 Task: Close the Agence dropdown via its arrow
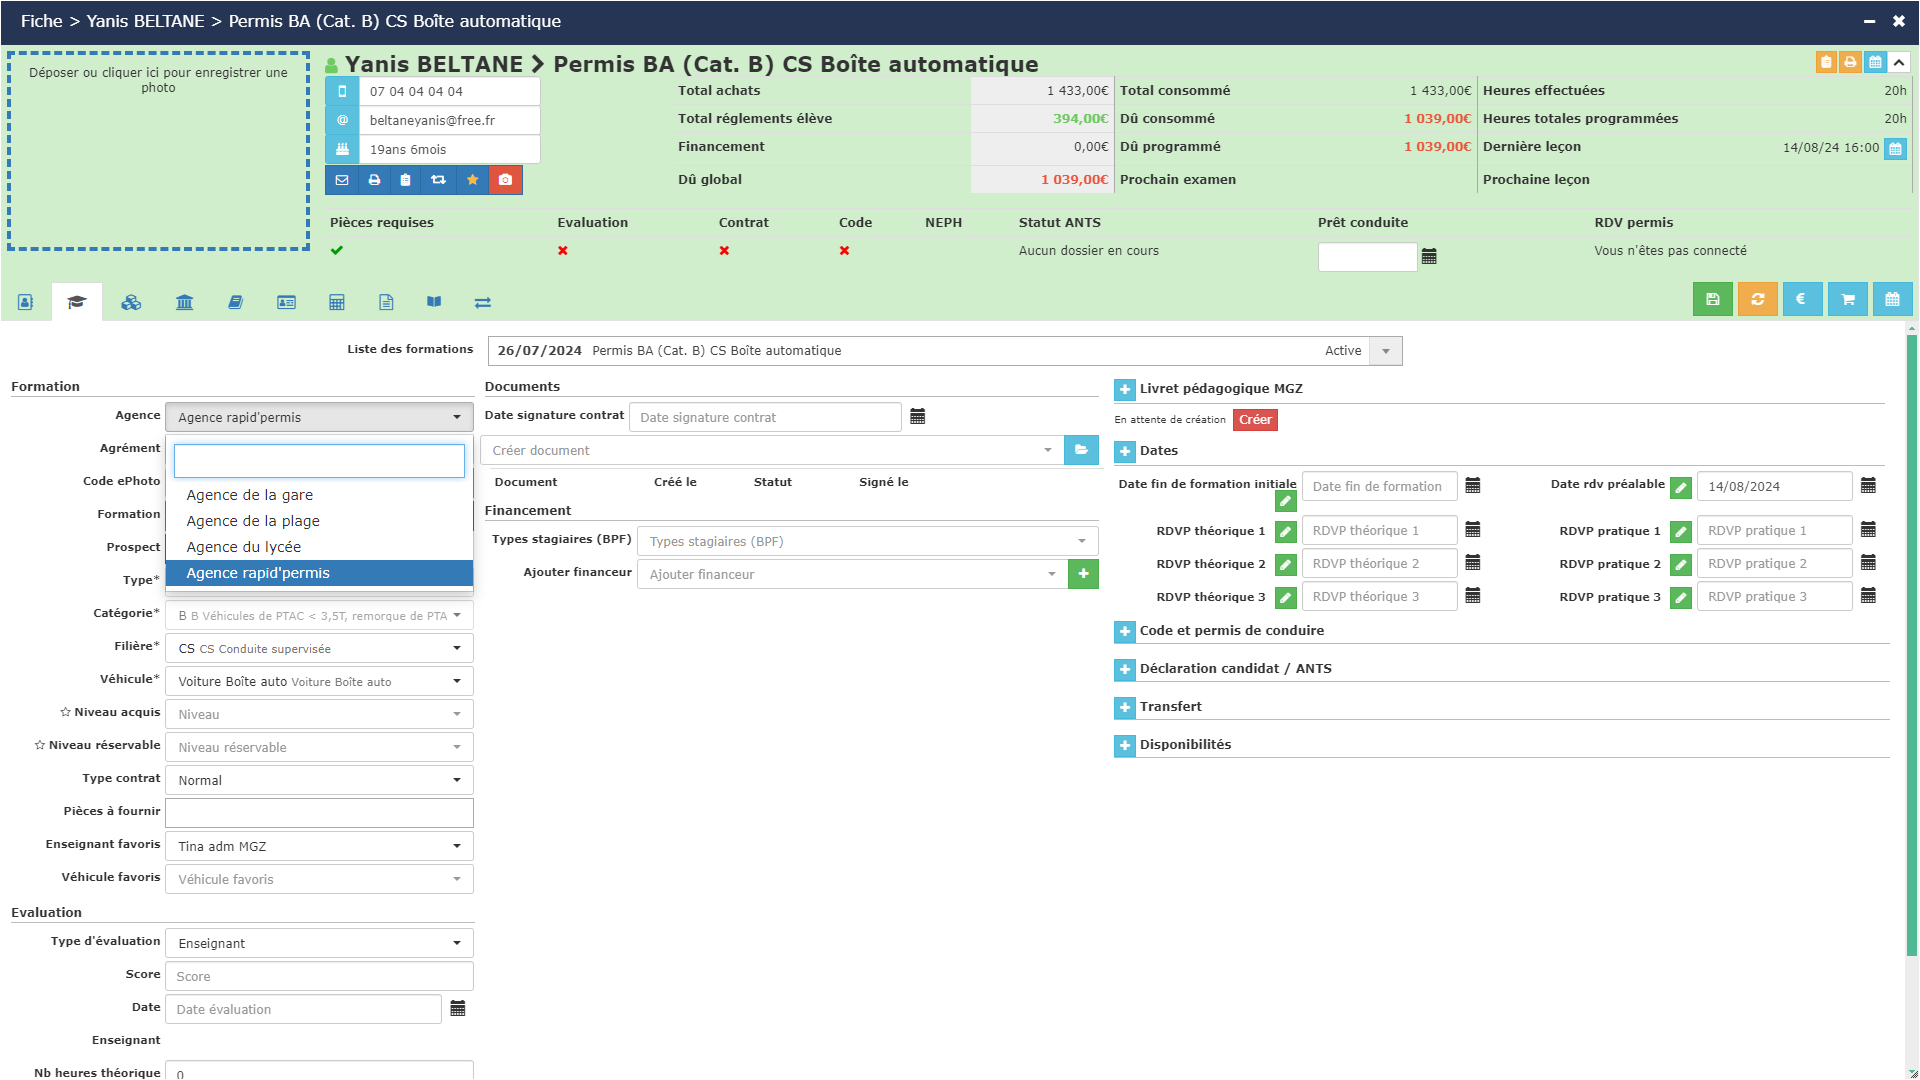(457, 417)
